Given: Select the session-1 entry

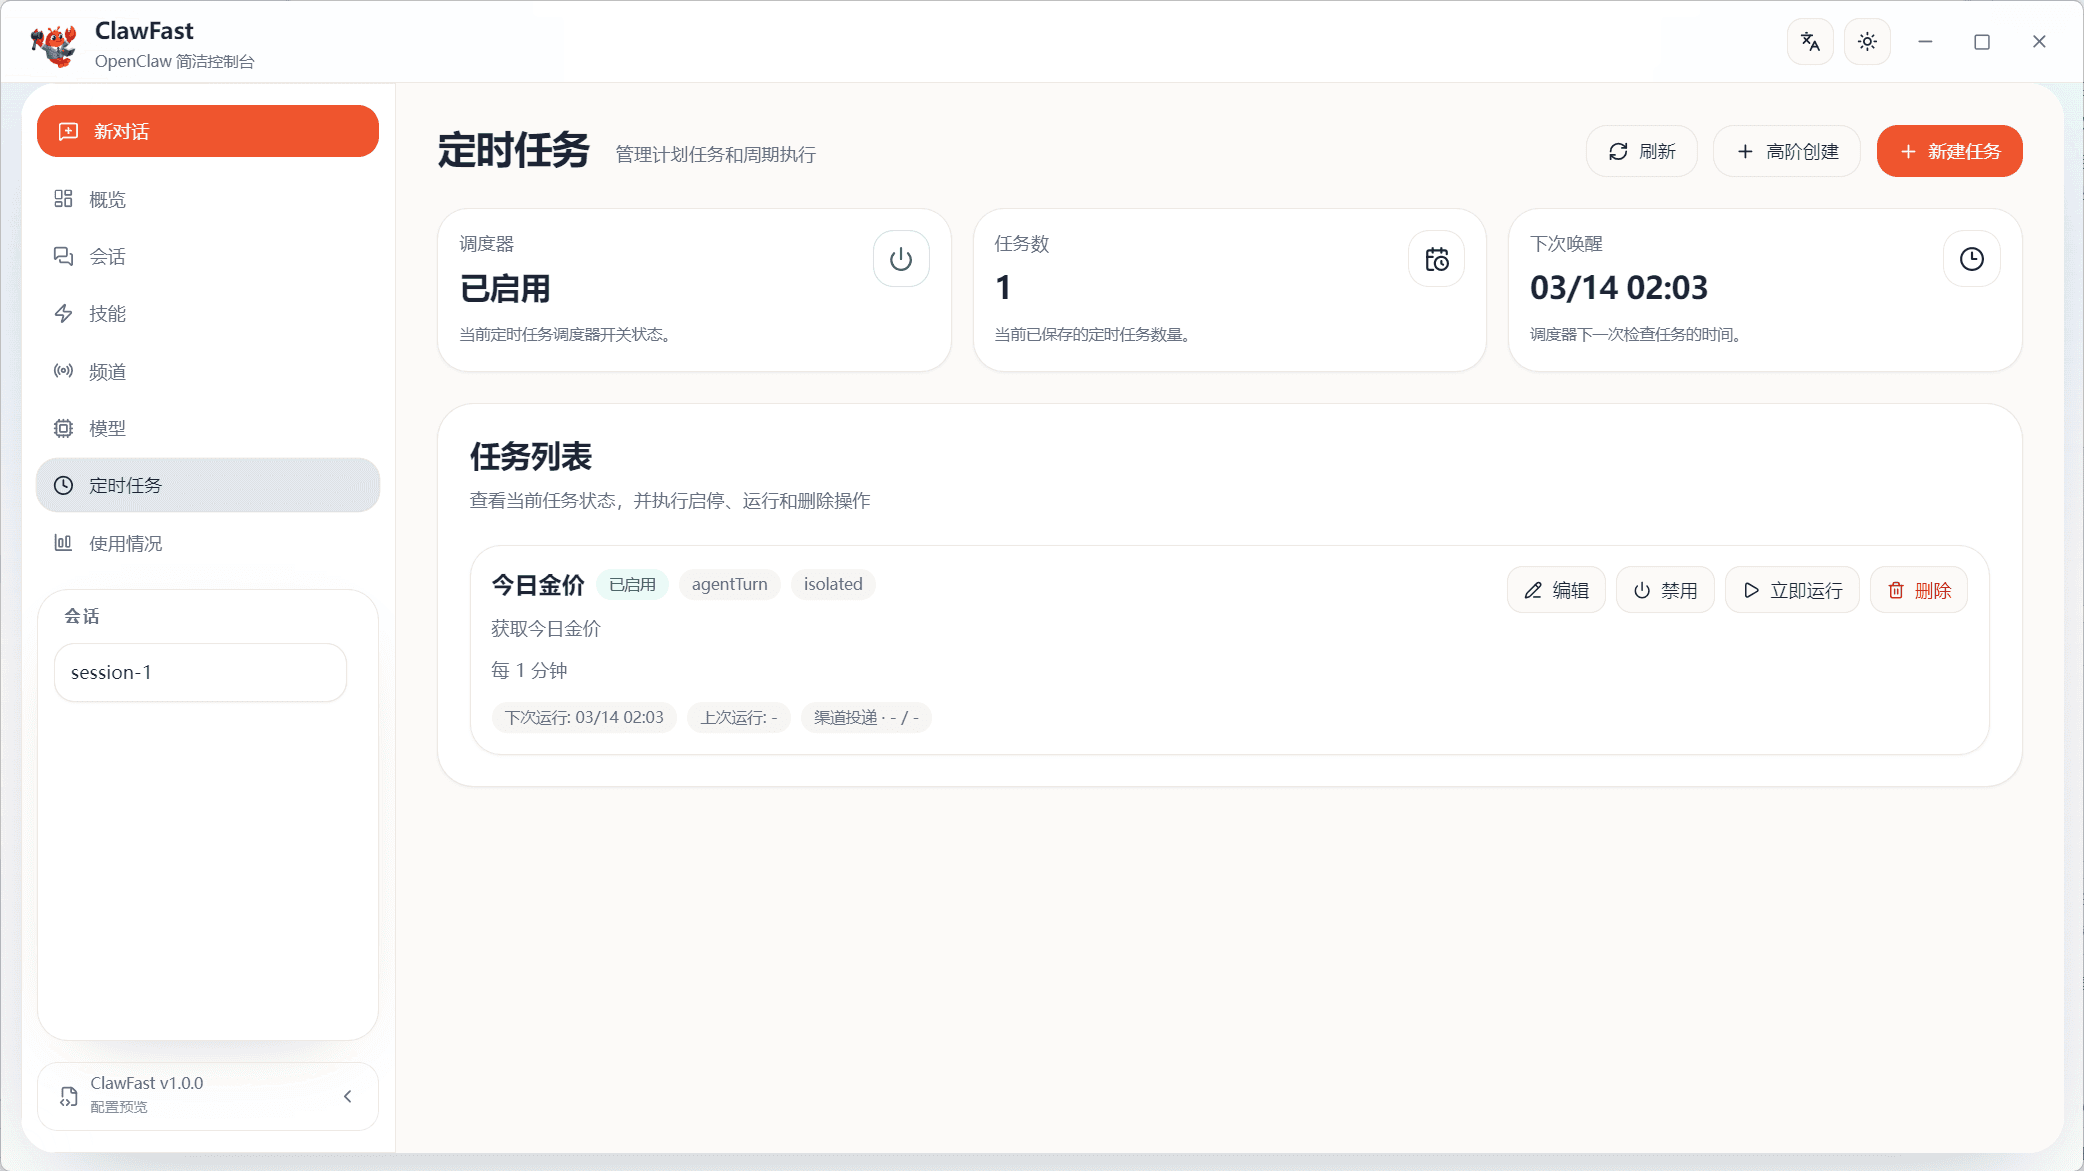Looking at the screenshot, I should [199, 672].
